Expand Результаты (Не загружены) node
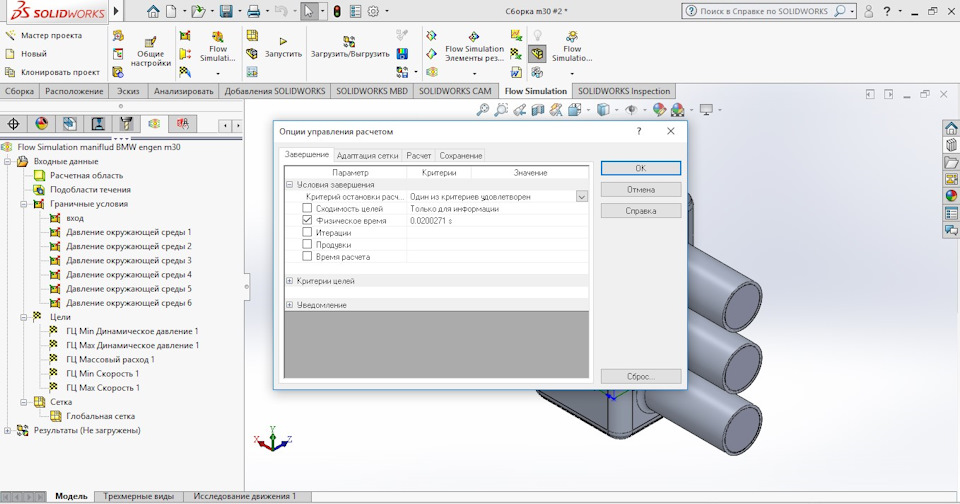Screen dimensions: 960x504 tap(7, 431)
